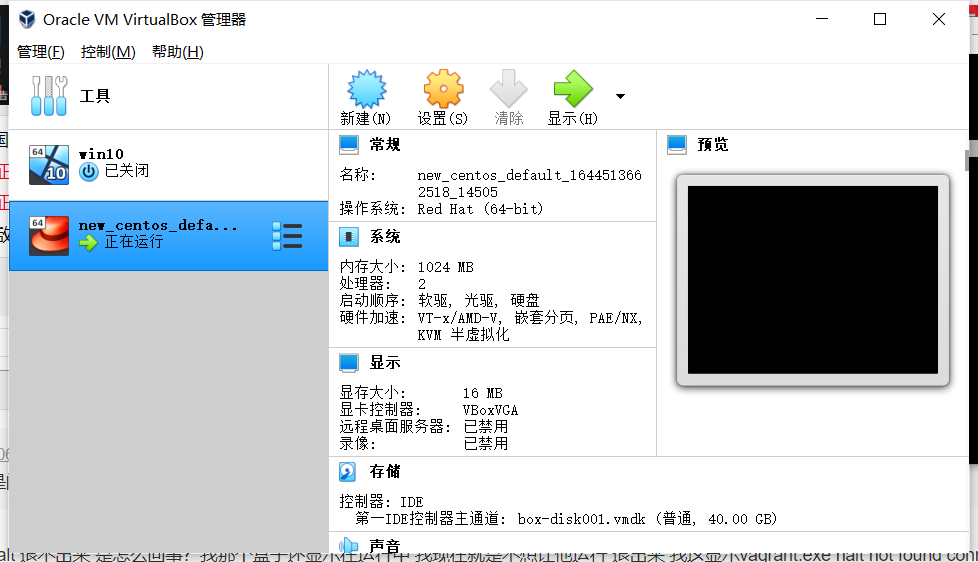The height and width of the screenshot is (562, 978).
Task: Click the boot order 软驱, 光驱, 硬盘
Action: 479,301
